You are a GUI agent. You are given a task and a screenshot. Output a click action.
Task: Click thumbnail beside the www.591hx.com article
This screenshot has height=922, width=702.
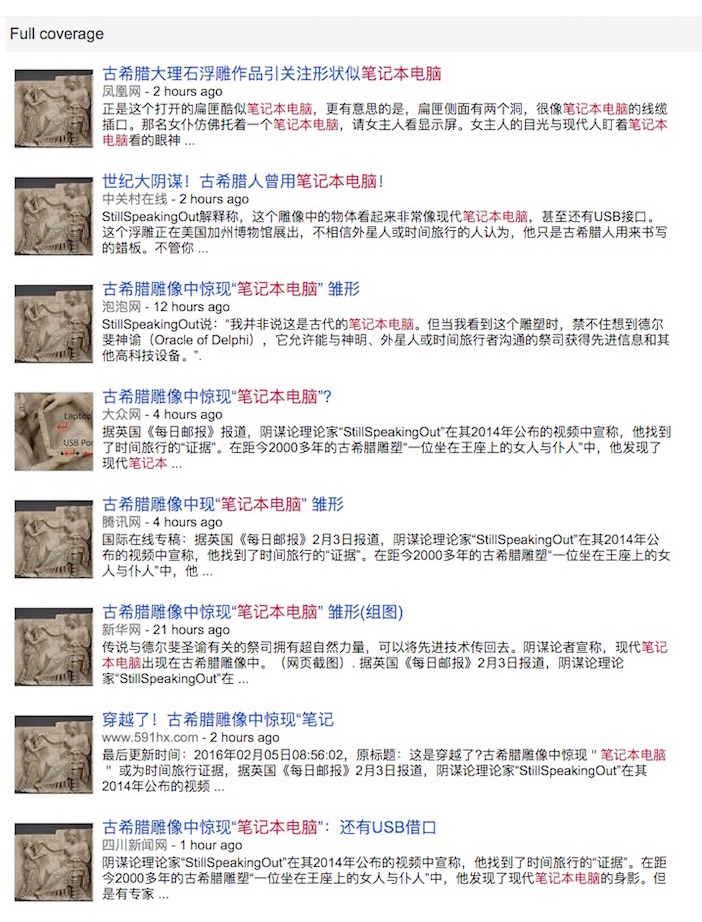(x=54, y=754)
